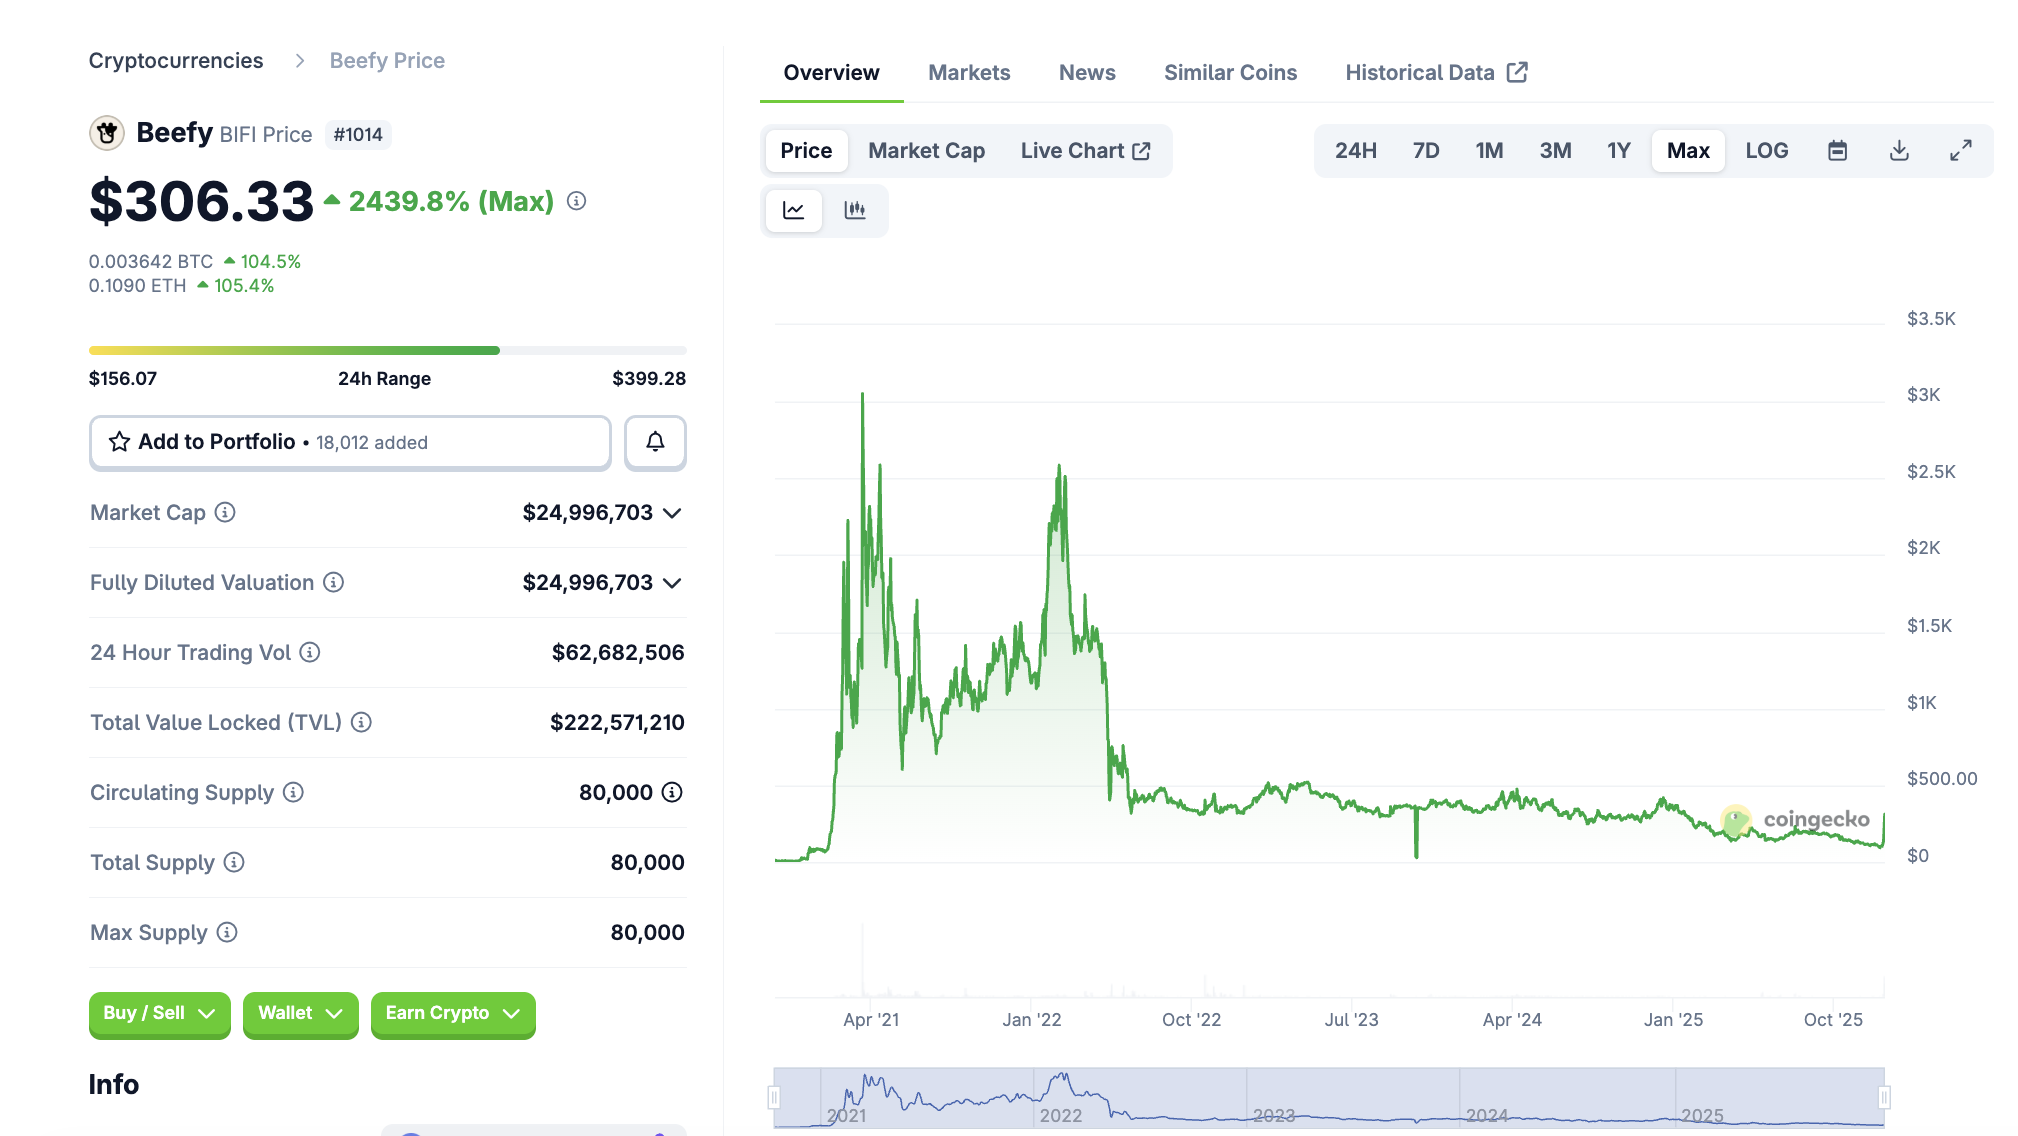Expand the Buy / Sell dropdown
2018x1136 pixels.
click(x=159, y=1013)
